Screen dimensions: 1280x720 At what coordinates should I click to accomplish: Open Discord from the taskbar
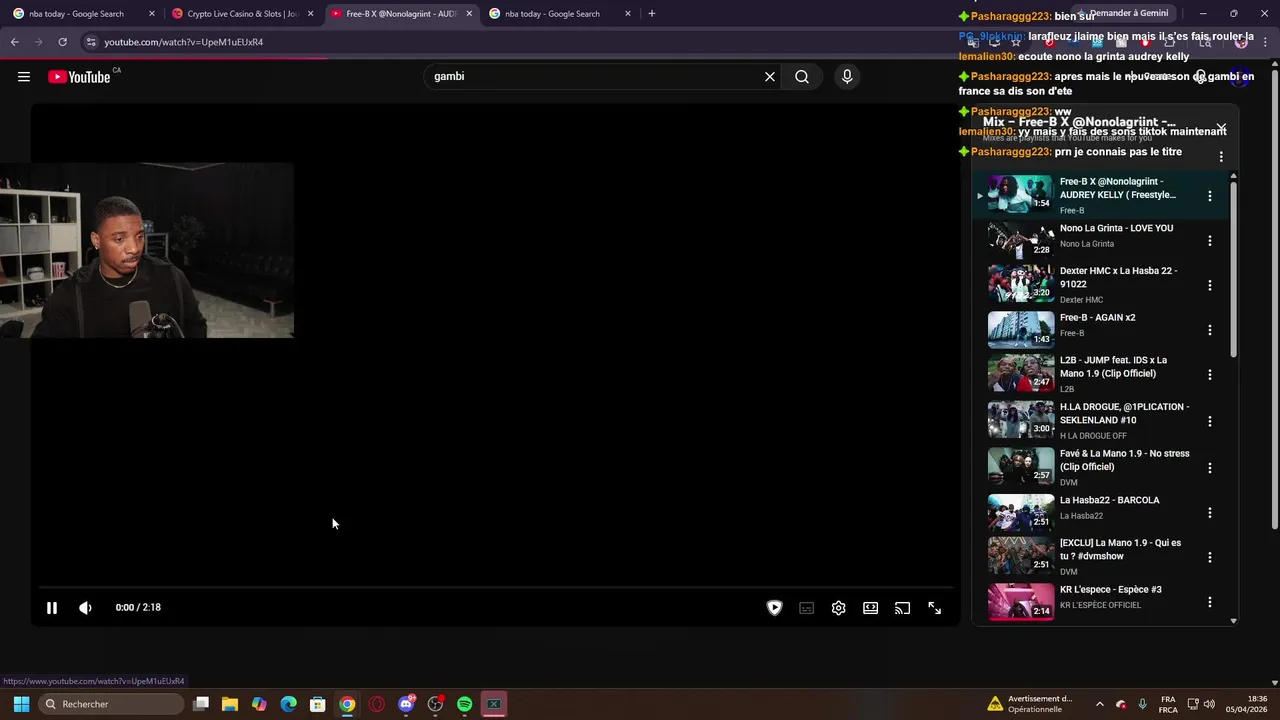(x=406, y=704)
